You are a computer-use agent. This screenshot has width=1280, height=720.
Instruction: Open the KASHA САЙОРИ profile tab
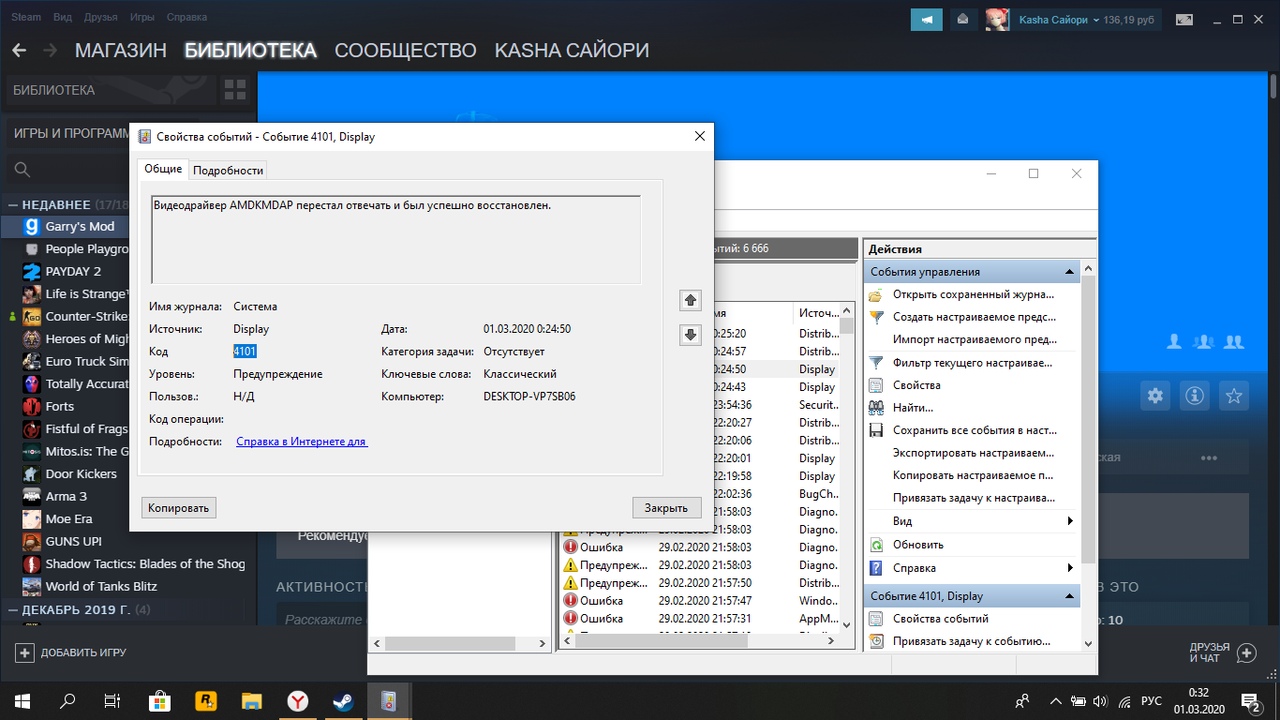tap(571, 51)
